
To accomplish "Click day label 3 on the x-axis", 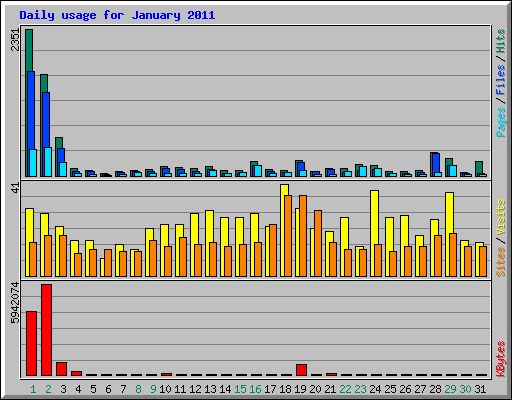I will pyautogui.click(x=63, y=389).
